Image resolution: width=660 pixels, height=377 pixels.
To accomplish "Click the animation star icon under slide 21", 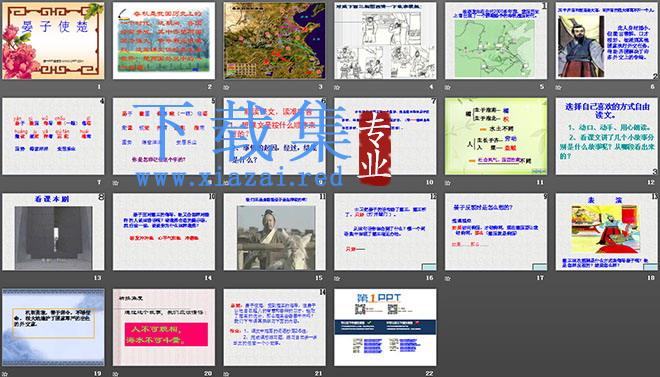I will click(226, 374).
